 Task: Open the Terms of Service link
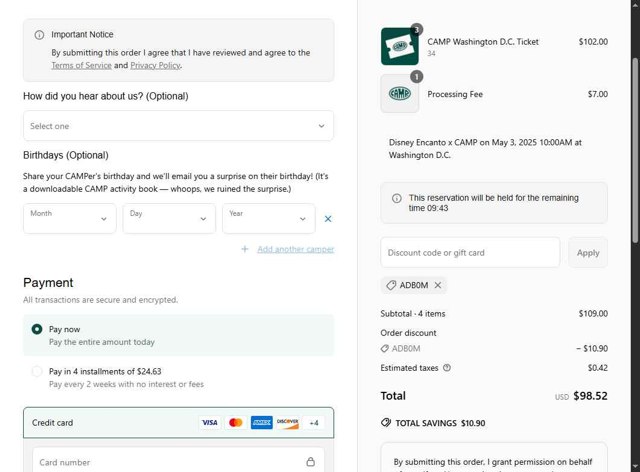(x=81, y=65)
